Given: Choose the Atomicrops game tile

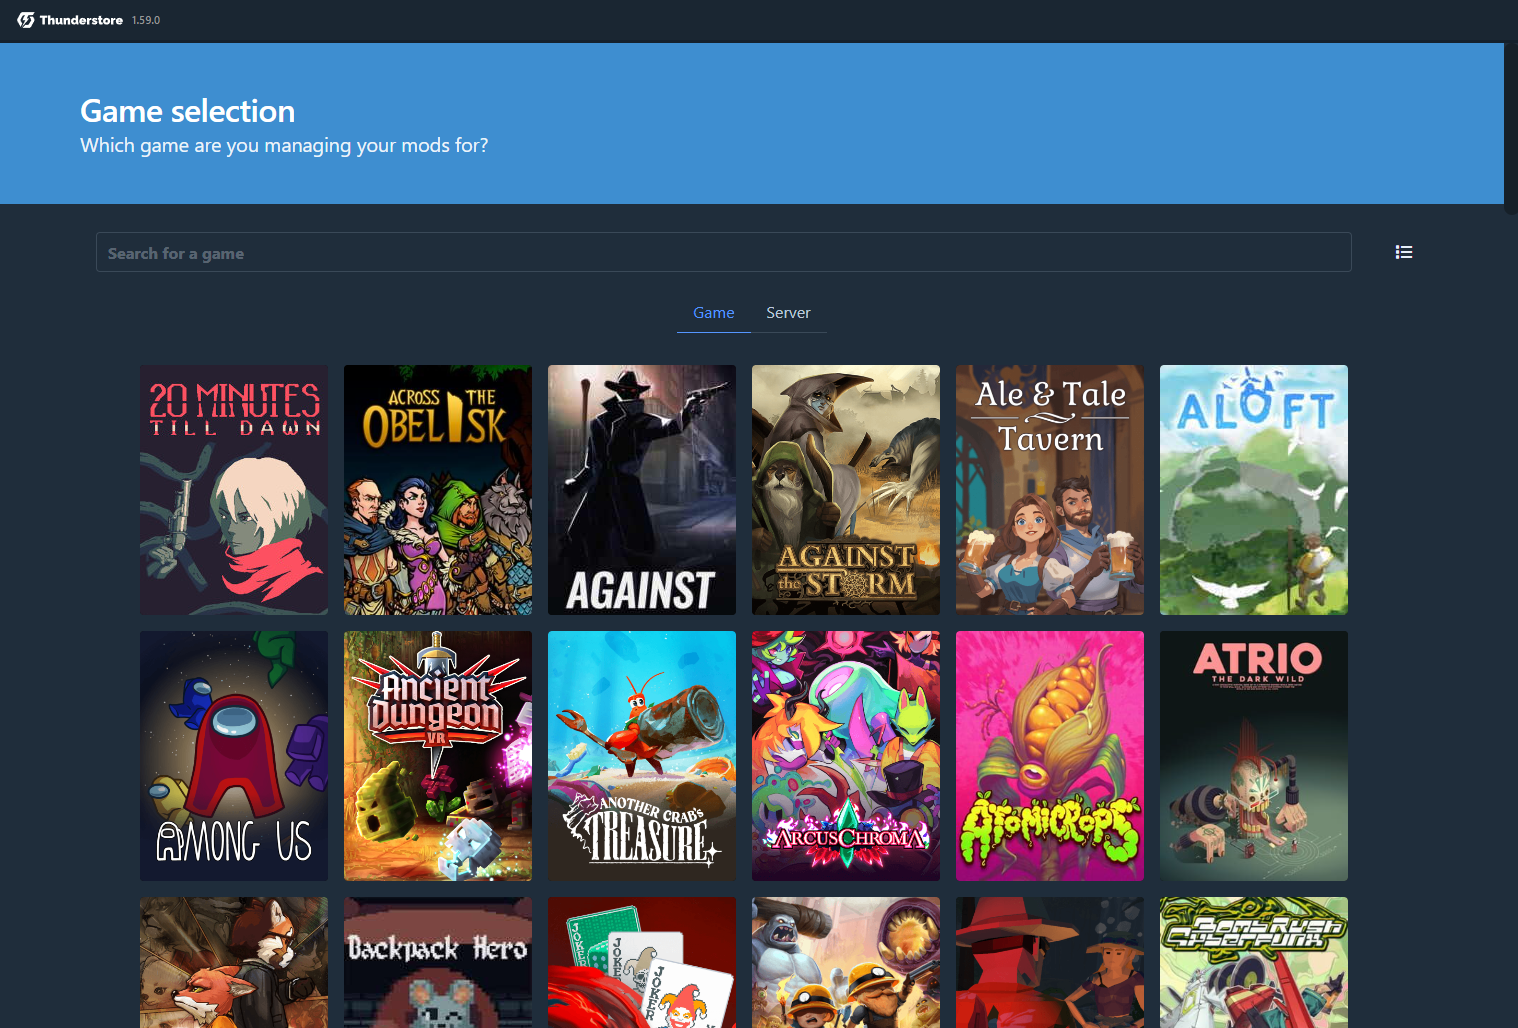Looking at the screenshot, I should (x=1050, y=756).
